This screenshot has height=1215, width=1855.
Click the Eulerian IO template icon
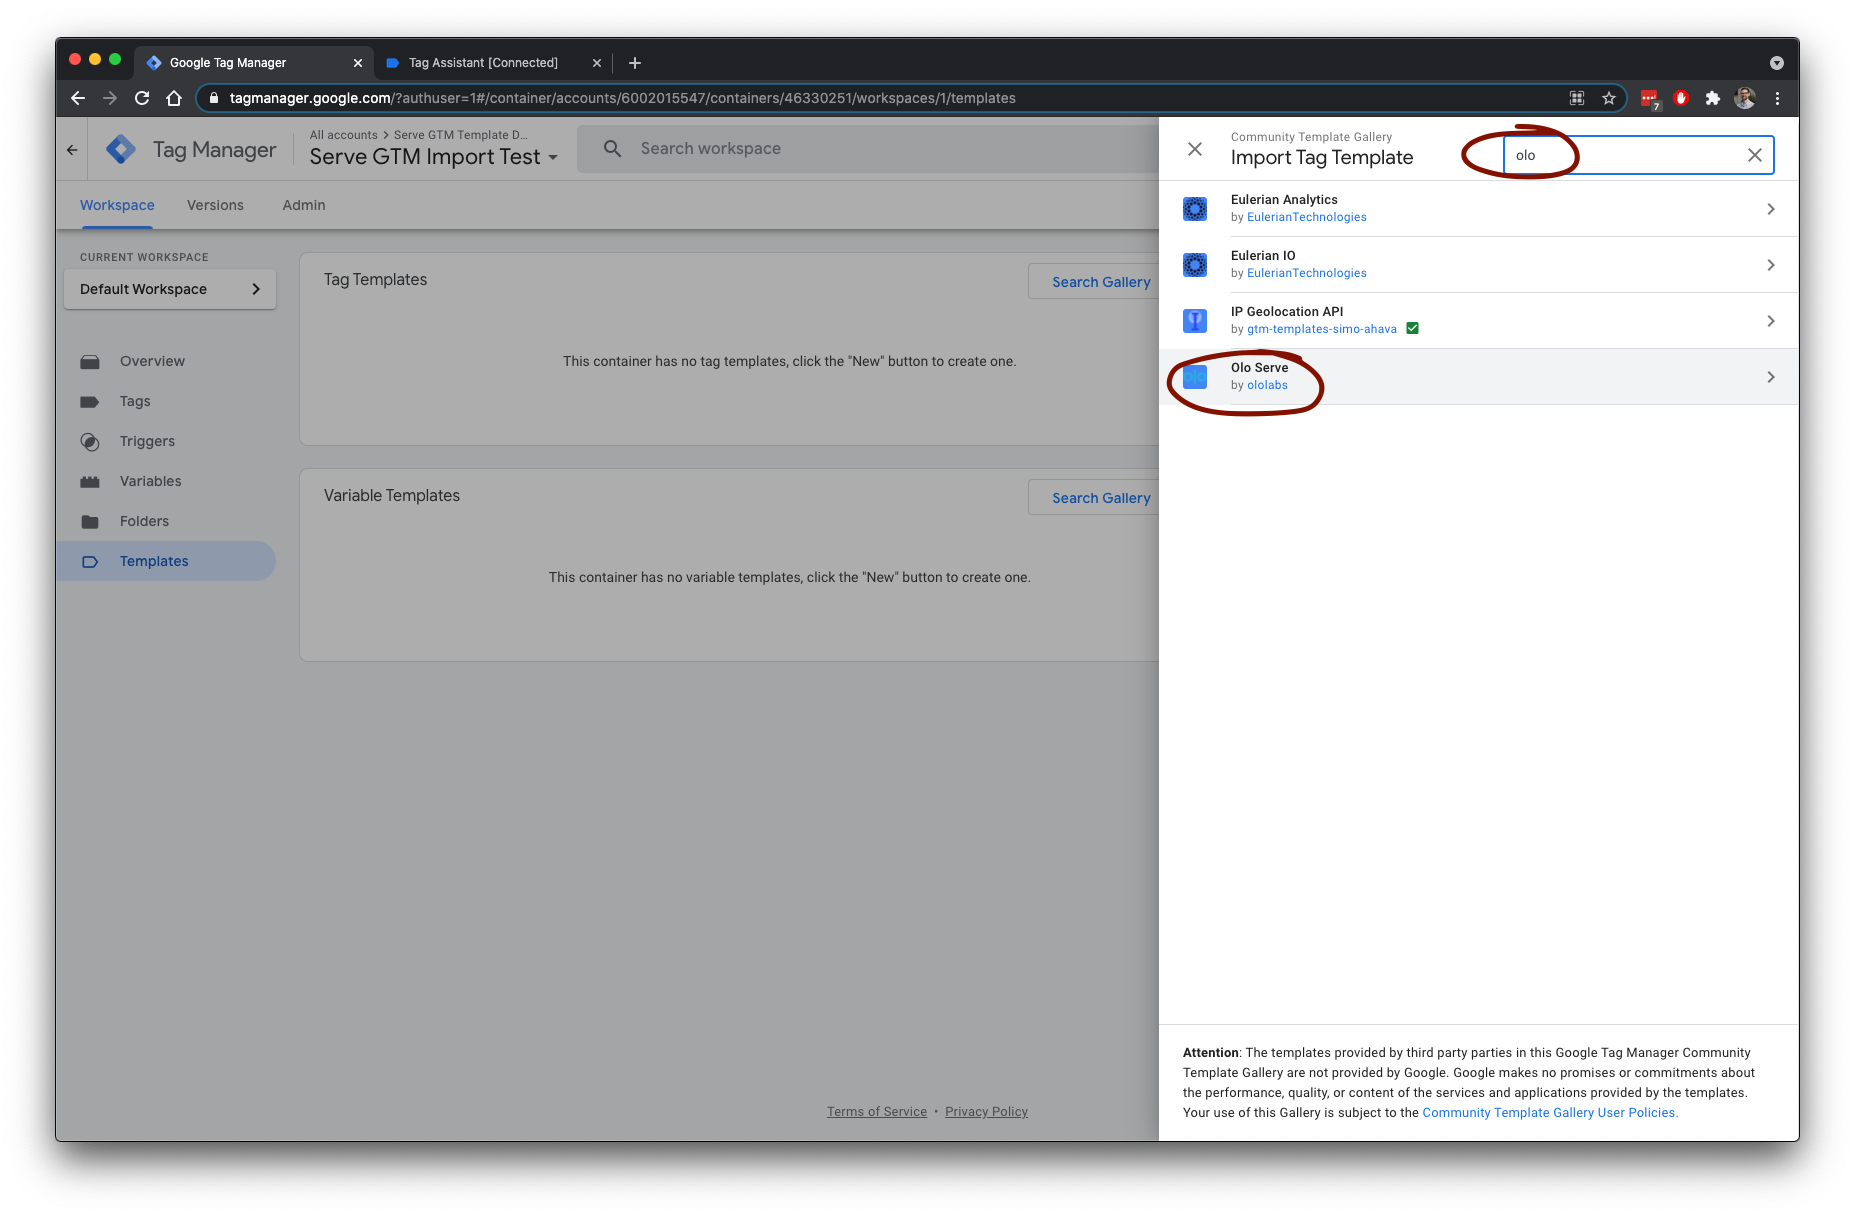[1195, 265]
